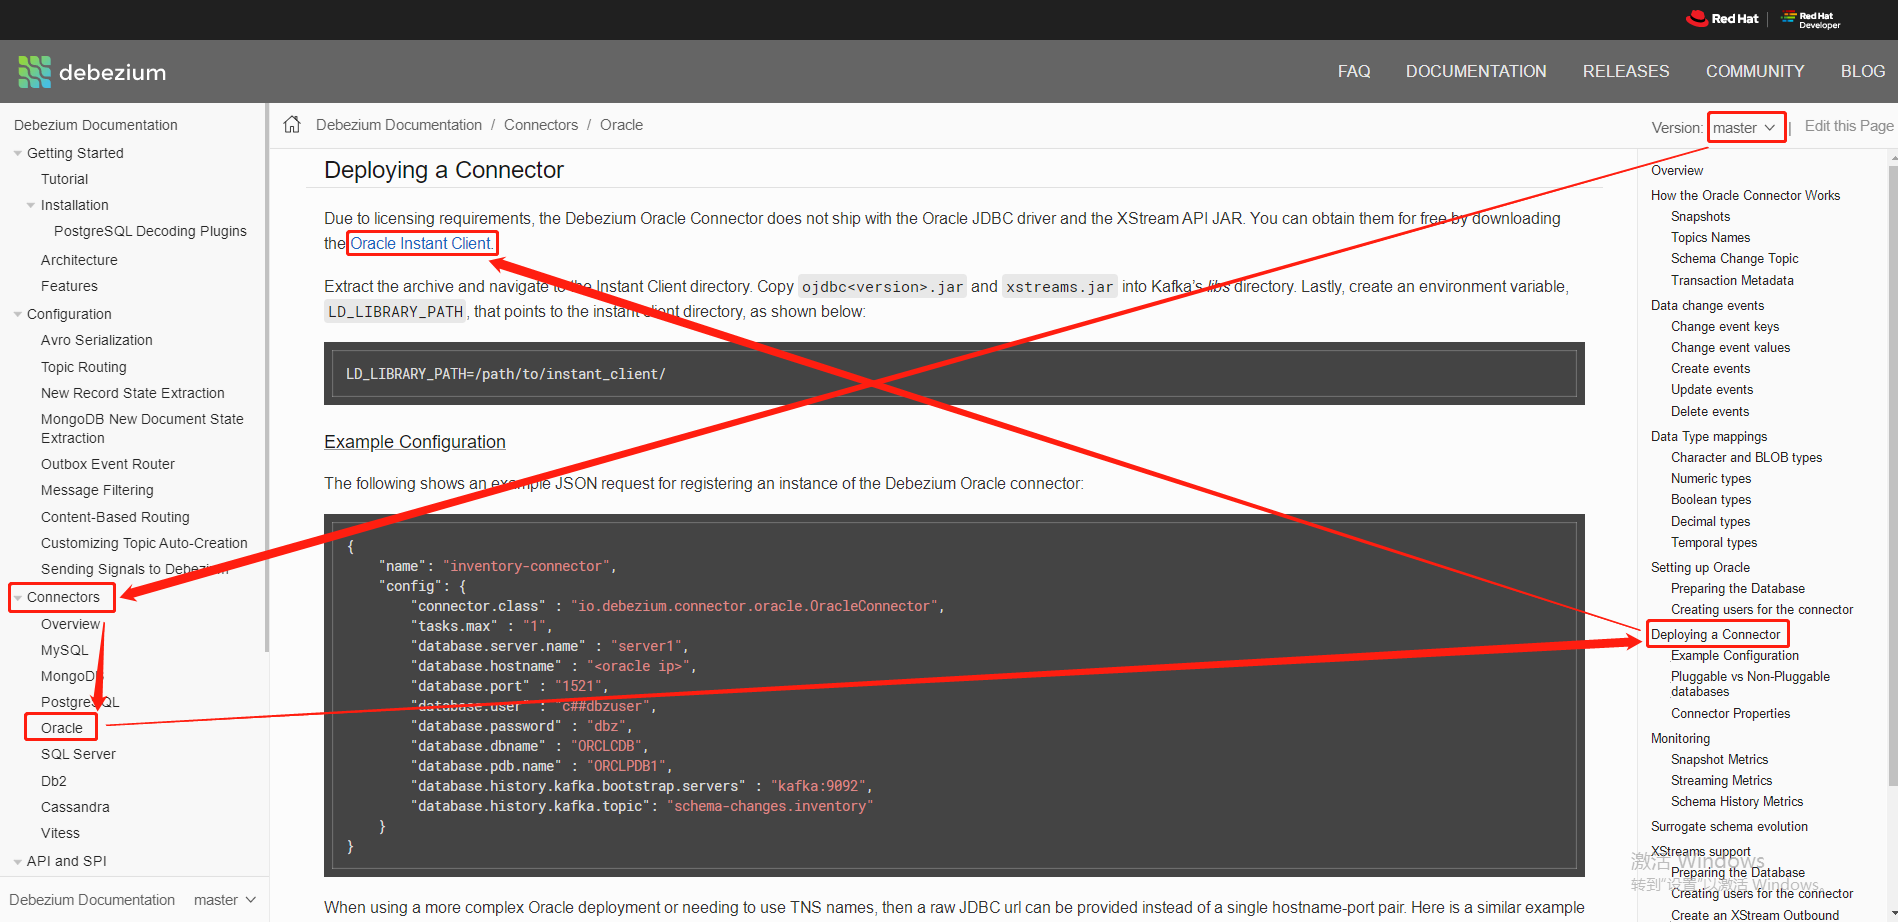The height and width of the screenshot is (922, 1898).
Task: Open the COMMUNITY menu
Action: (1755, 71)
